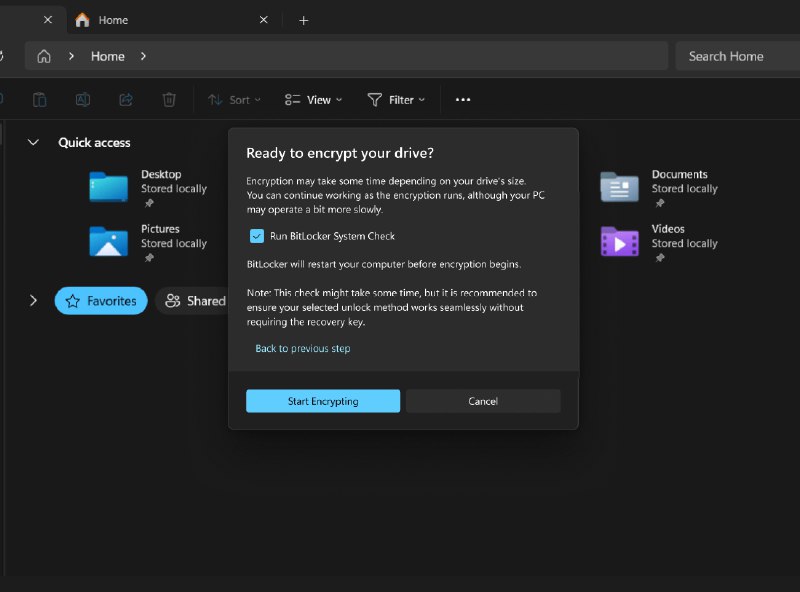Viewport: 800px width, 592px height.
Task: Expand the Favorites section chevron
Action: click(x=33, y=301)
